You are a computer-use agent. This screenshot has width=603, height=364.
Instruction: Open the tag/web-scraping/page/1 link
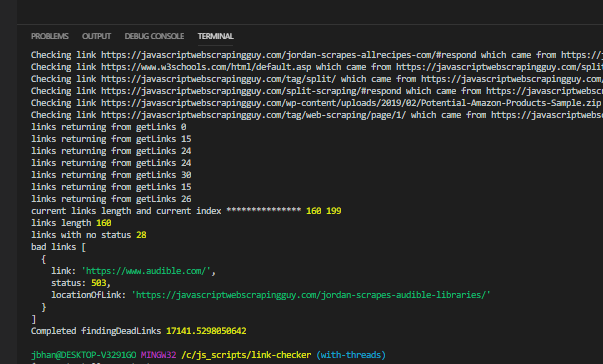(253, 115)
